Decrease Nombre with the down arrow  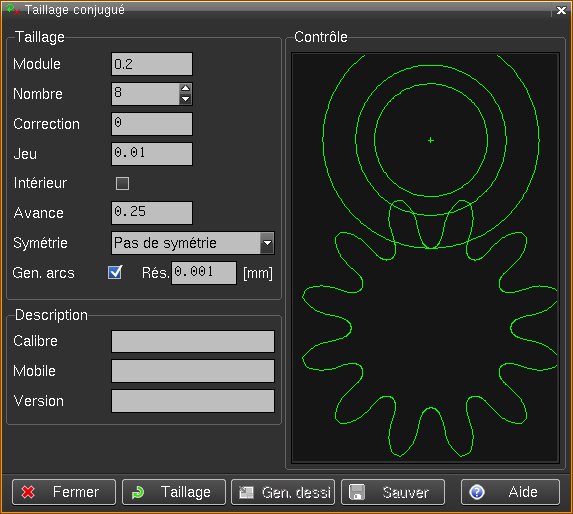click(x=186, y=99)
